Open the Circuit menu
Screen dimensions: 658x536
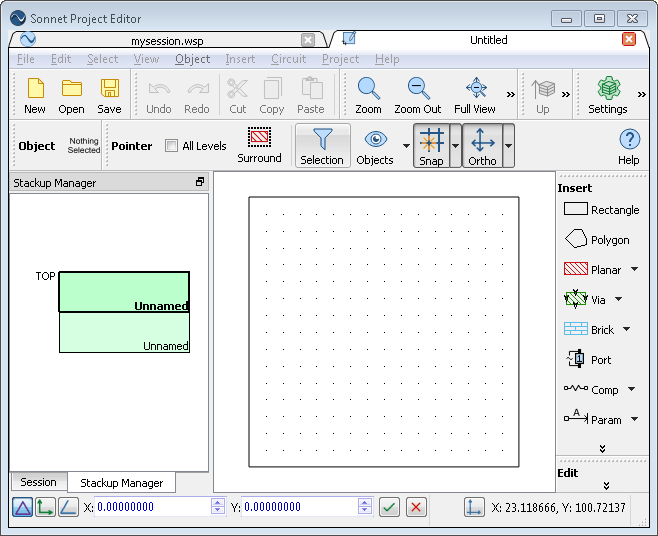point(288,59)
